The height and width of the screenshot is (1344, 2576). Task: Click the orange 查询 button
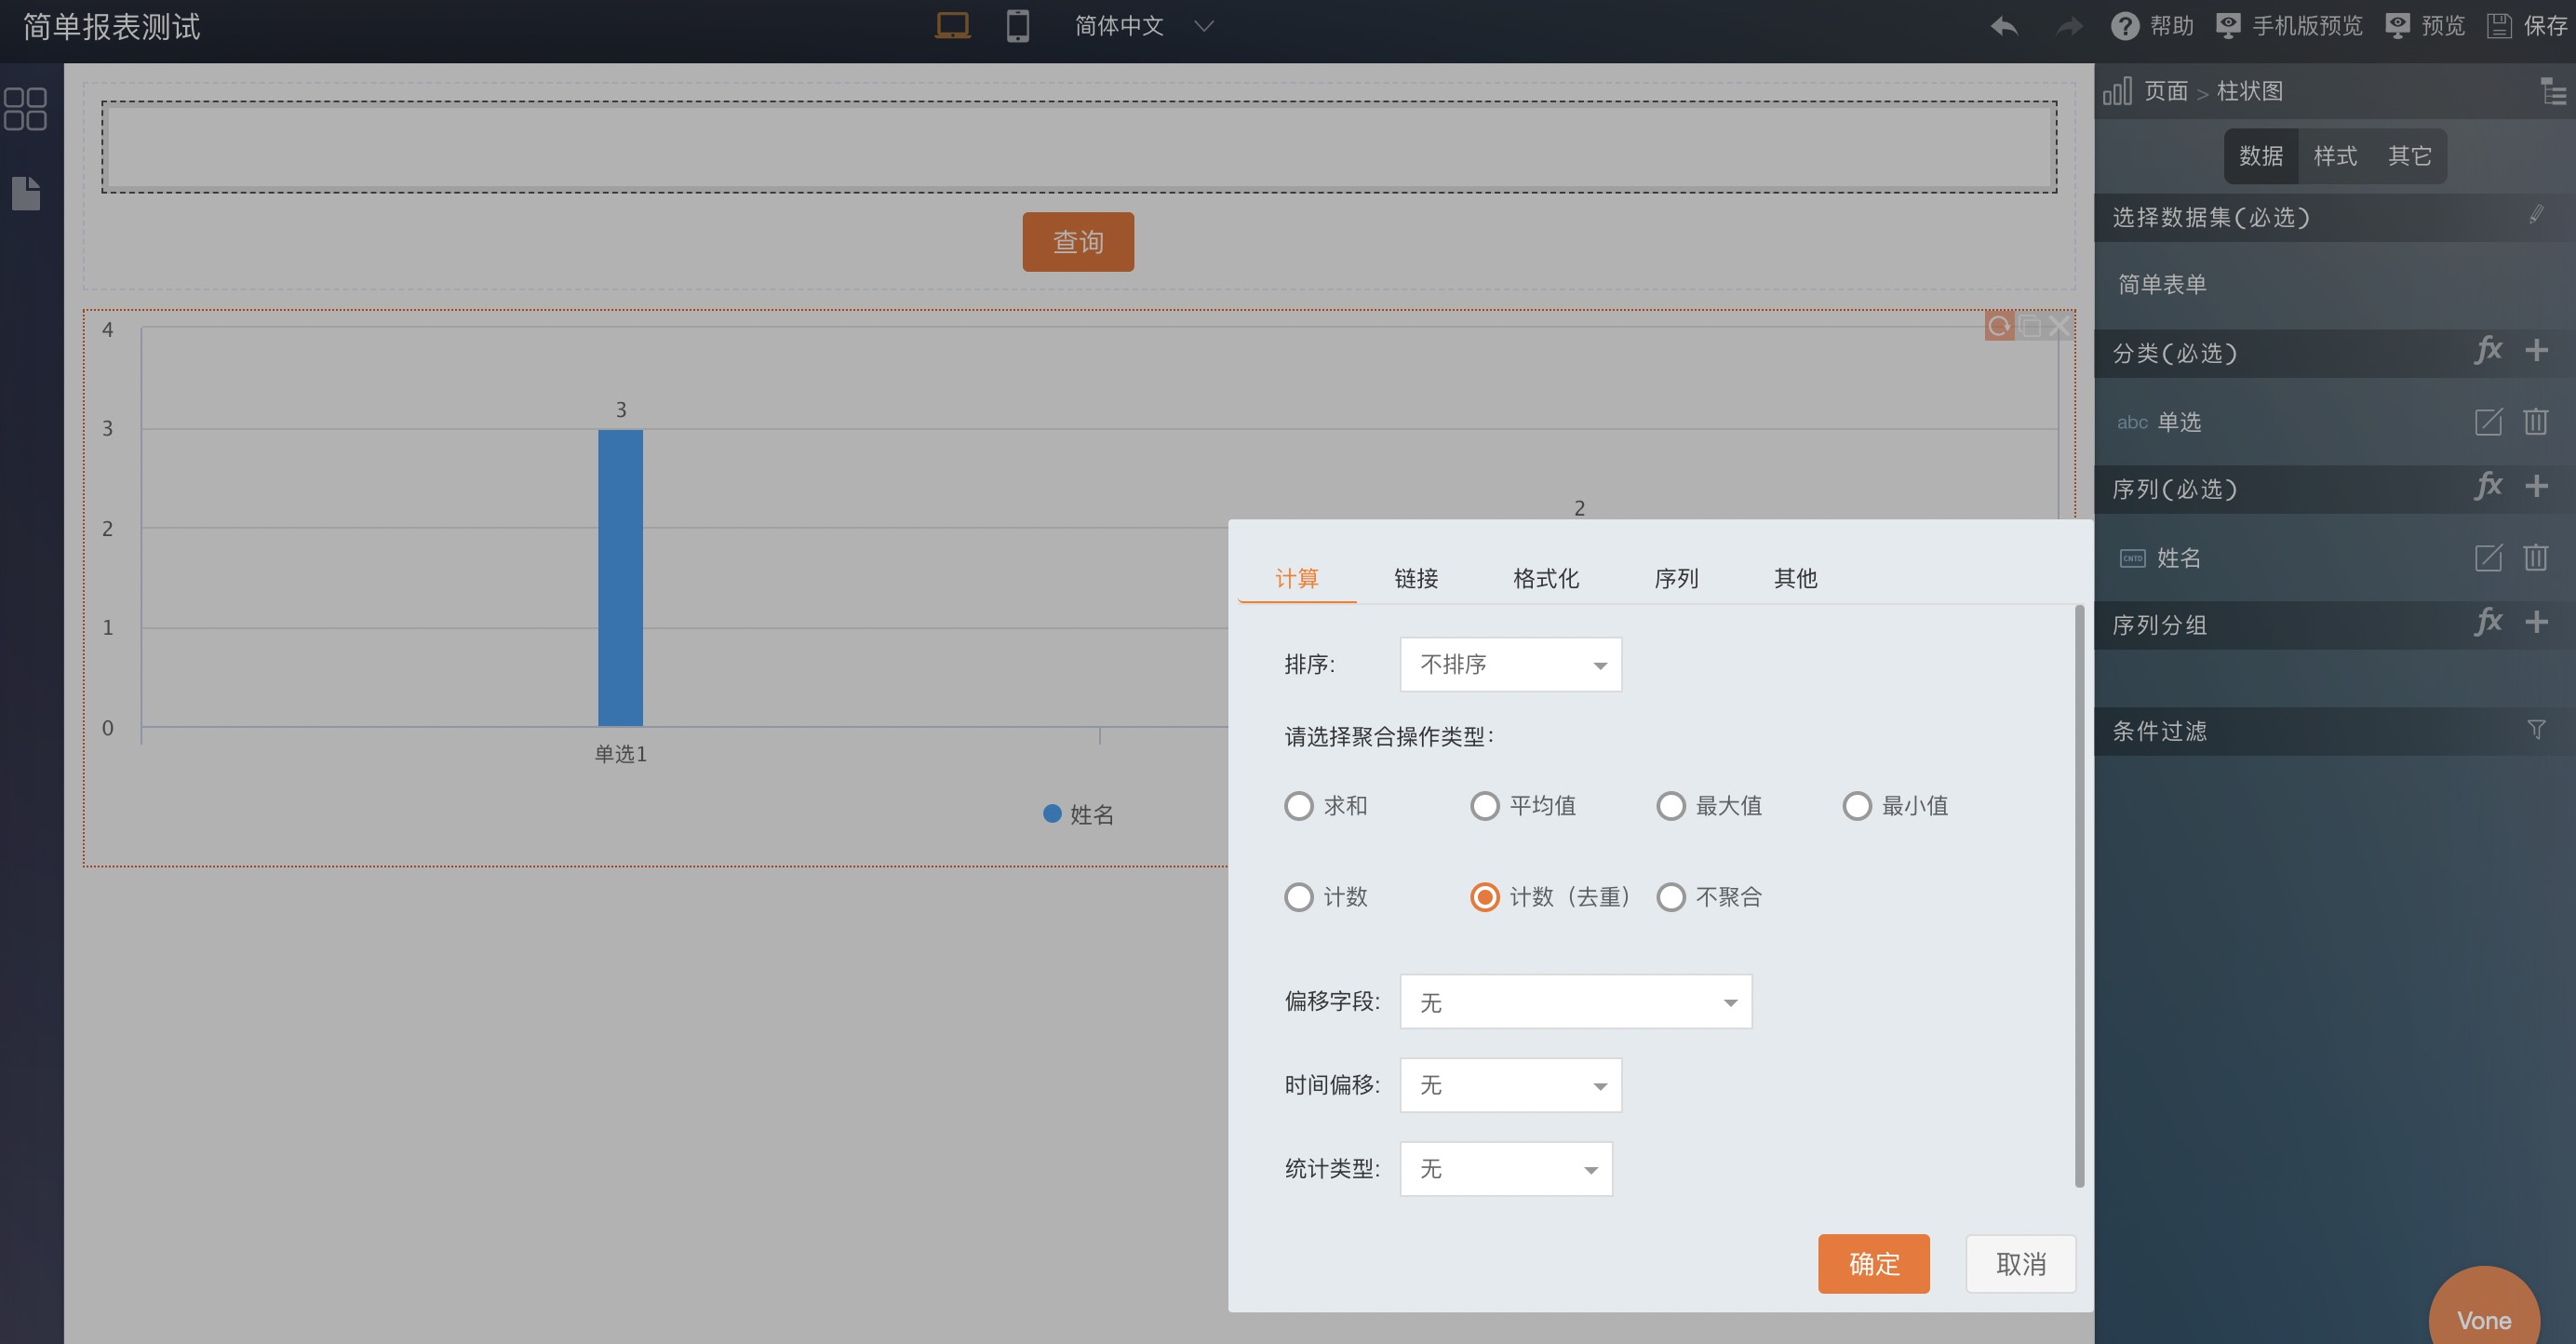point(1077,242)
